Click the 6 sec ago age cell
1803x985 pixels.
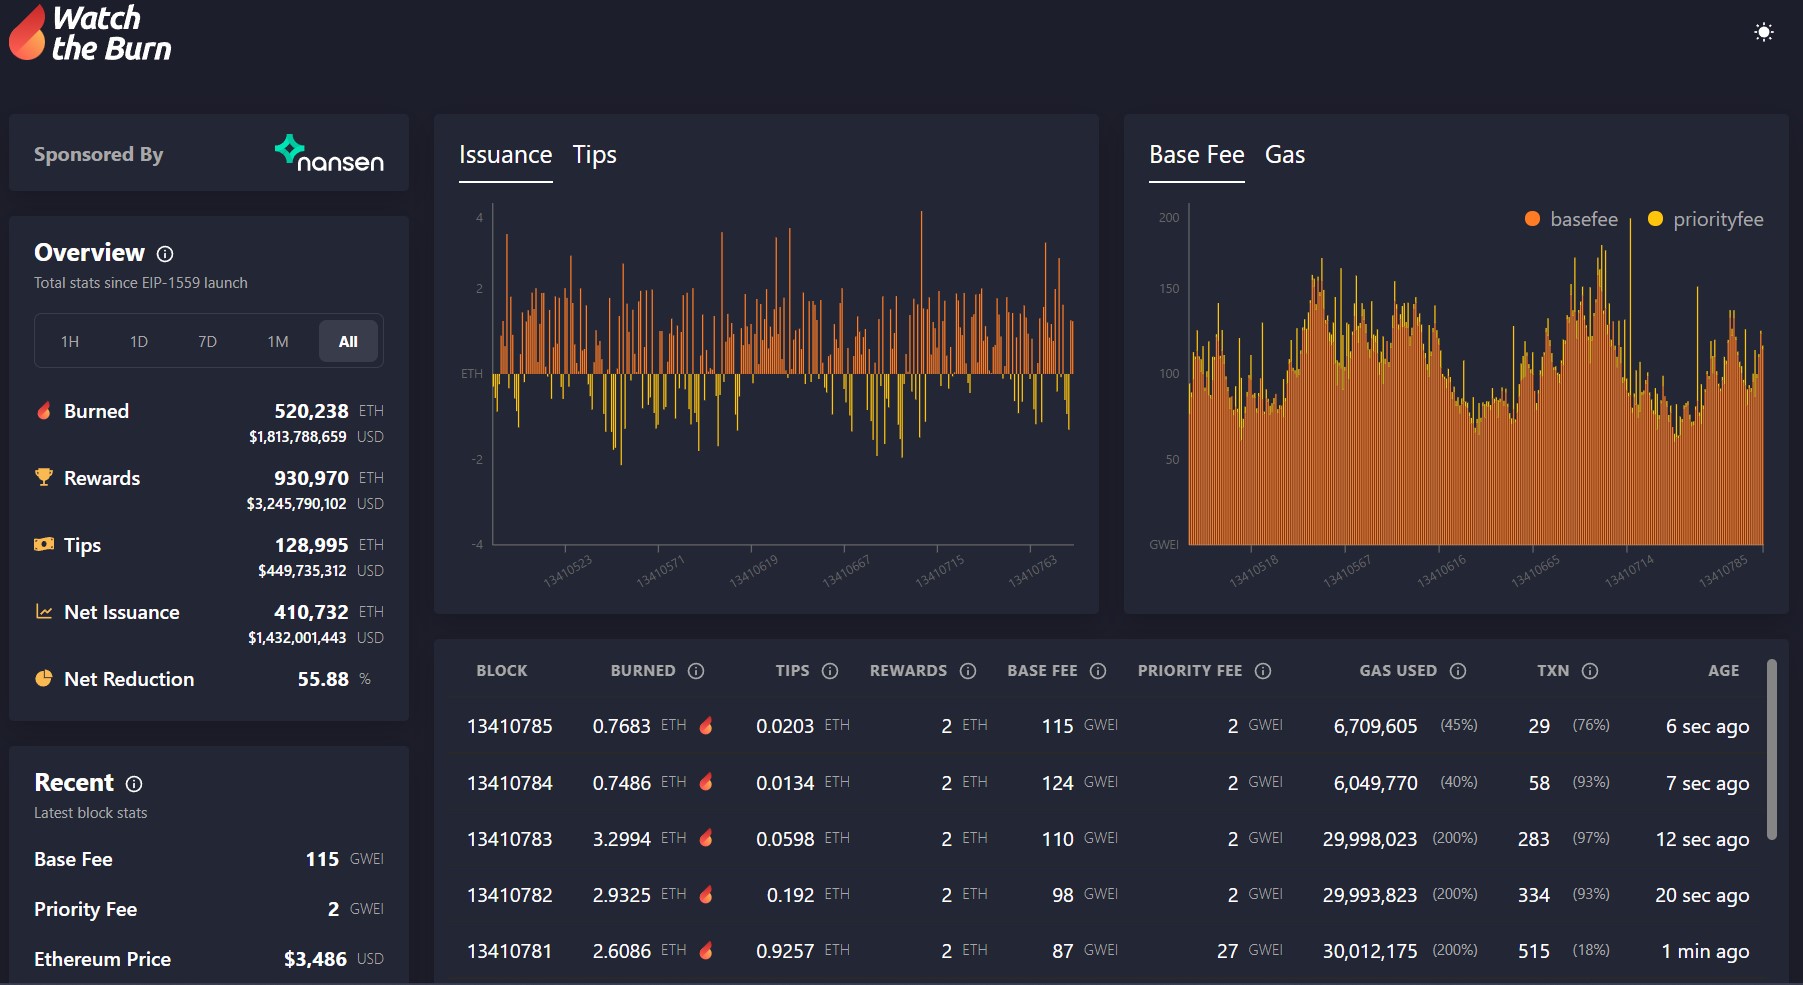coord(1707,727)
